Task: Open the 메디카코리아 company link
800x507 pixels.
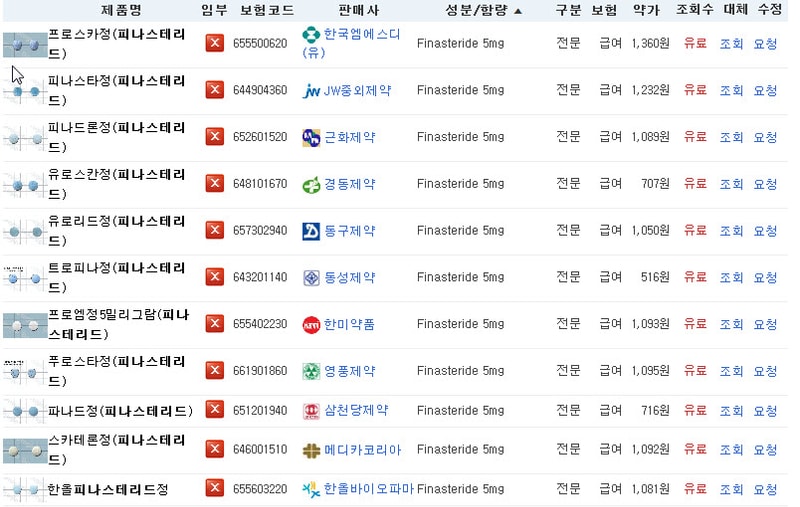Action: pyautogui.click(x=363, y=450)
